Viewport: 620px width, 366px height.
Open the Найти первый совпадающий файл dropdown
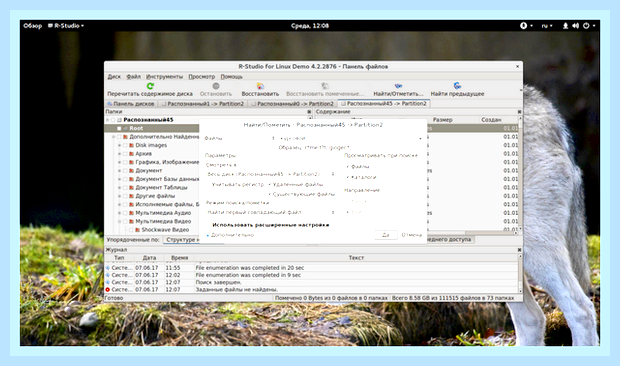click(x=271, y=212)
